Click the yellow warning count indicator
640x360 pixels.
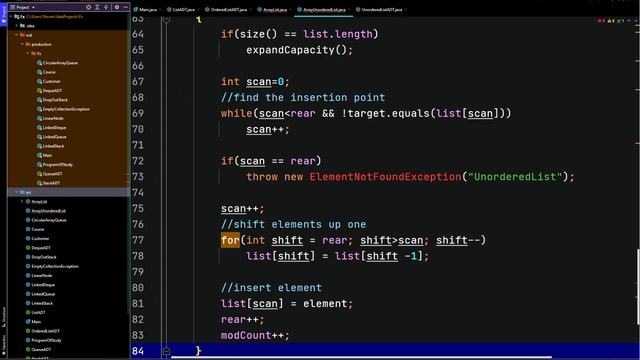pyautogui.click(x=611, y=20)
